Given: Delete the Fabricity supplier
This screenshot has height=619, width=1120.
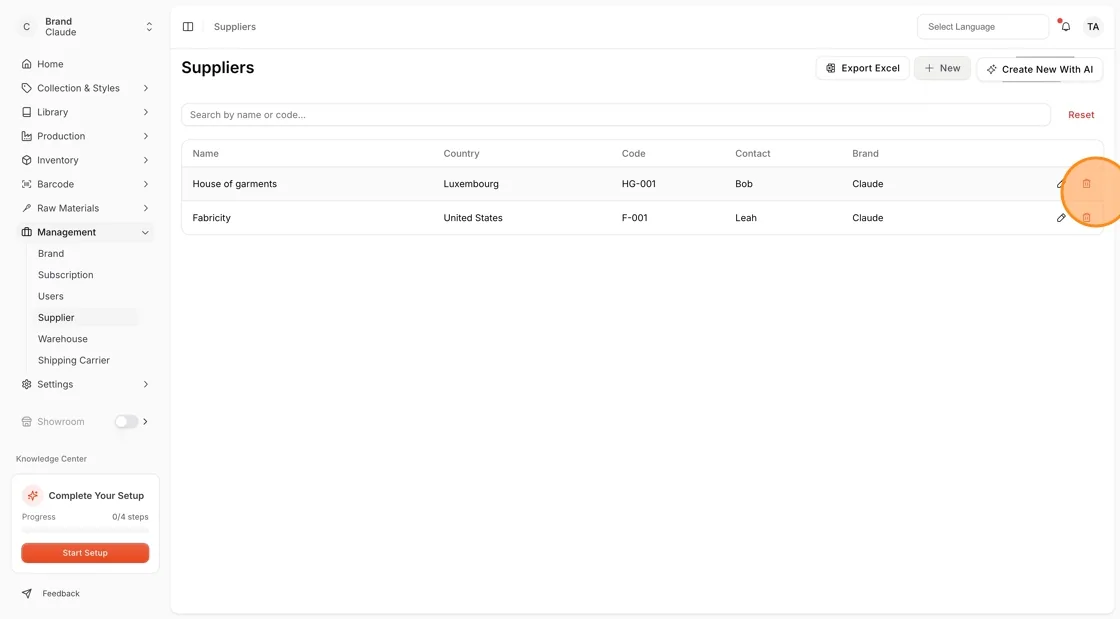Looking at the screenshot, I should click(x=1086, y=218).
